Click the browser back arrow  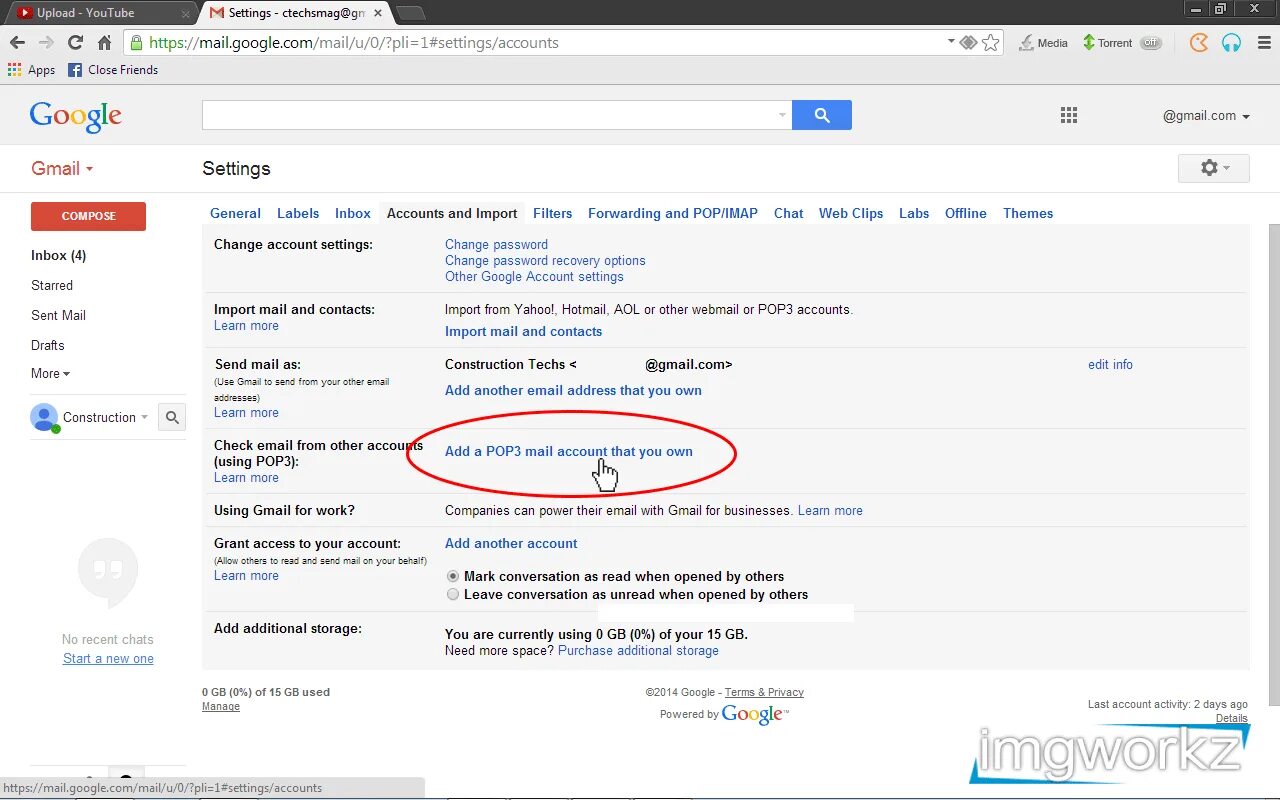tap(17, 43)
